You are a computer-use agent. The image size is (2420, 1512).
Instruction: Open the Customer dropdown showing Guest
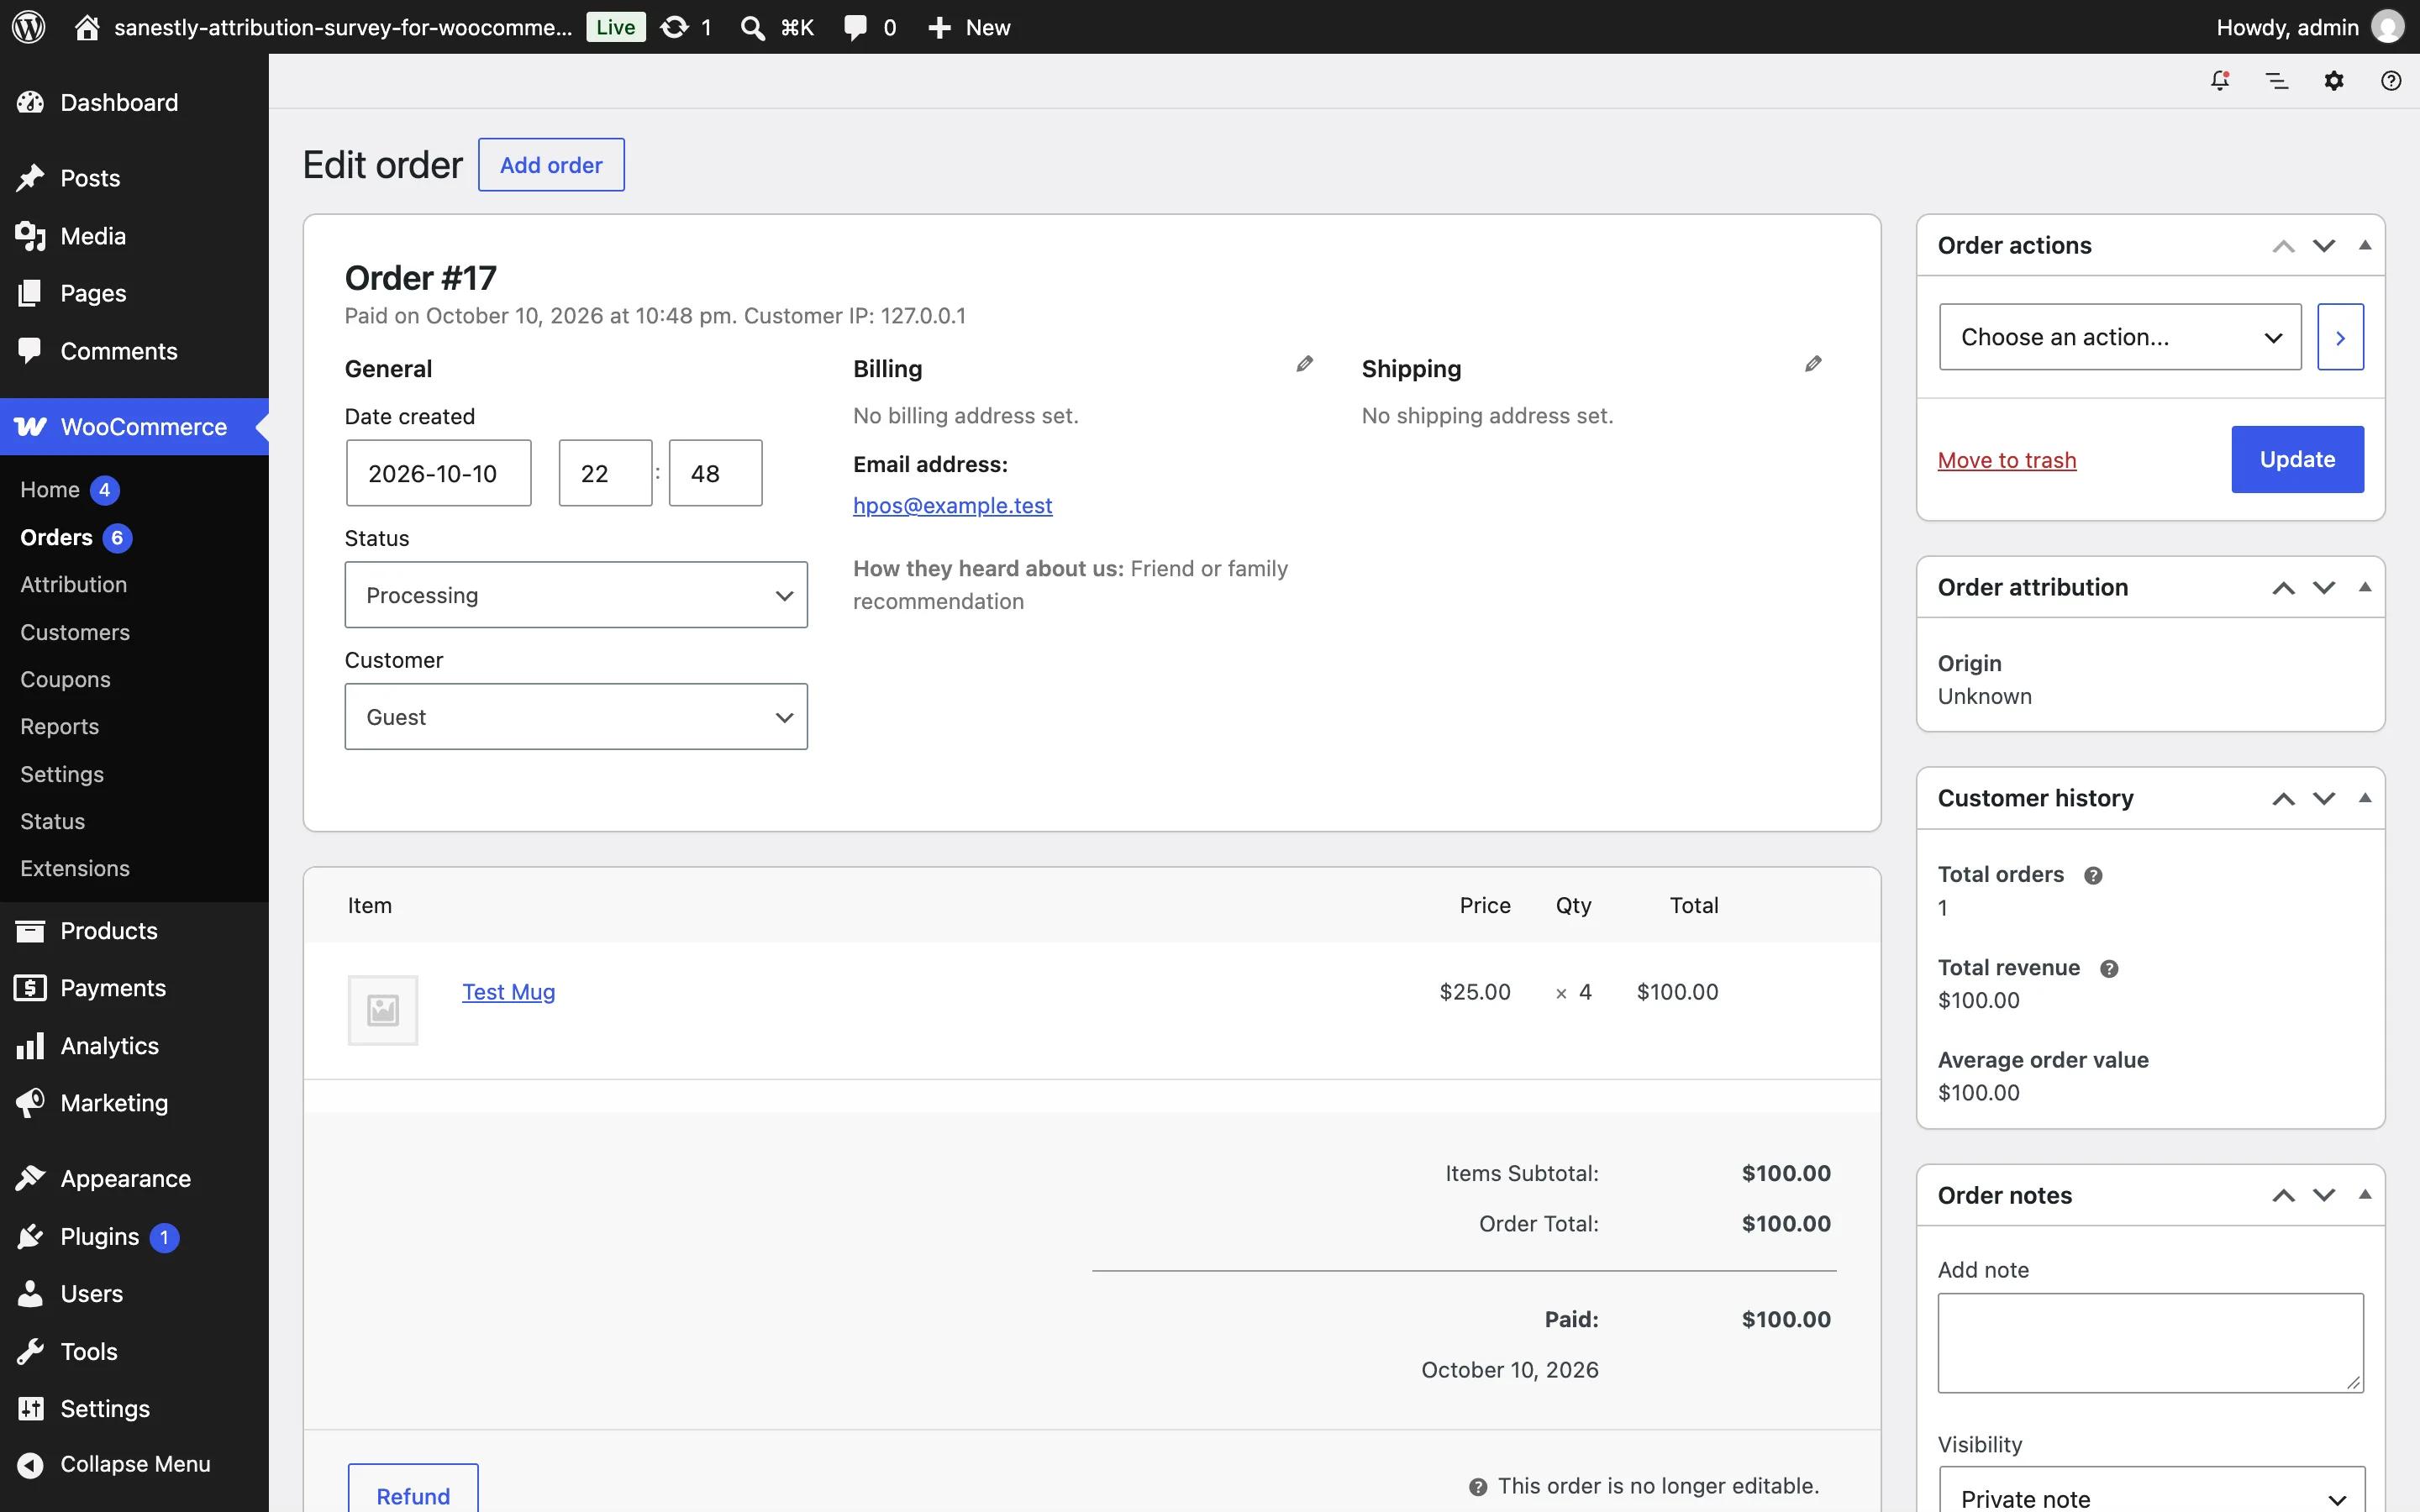click(576, 717)
